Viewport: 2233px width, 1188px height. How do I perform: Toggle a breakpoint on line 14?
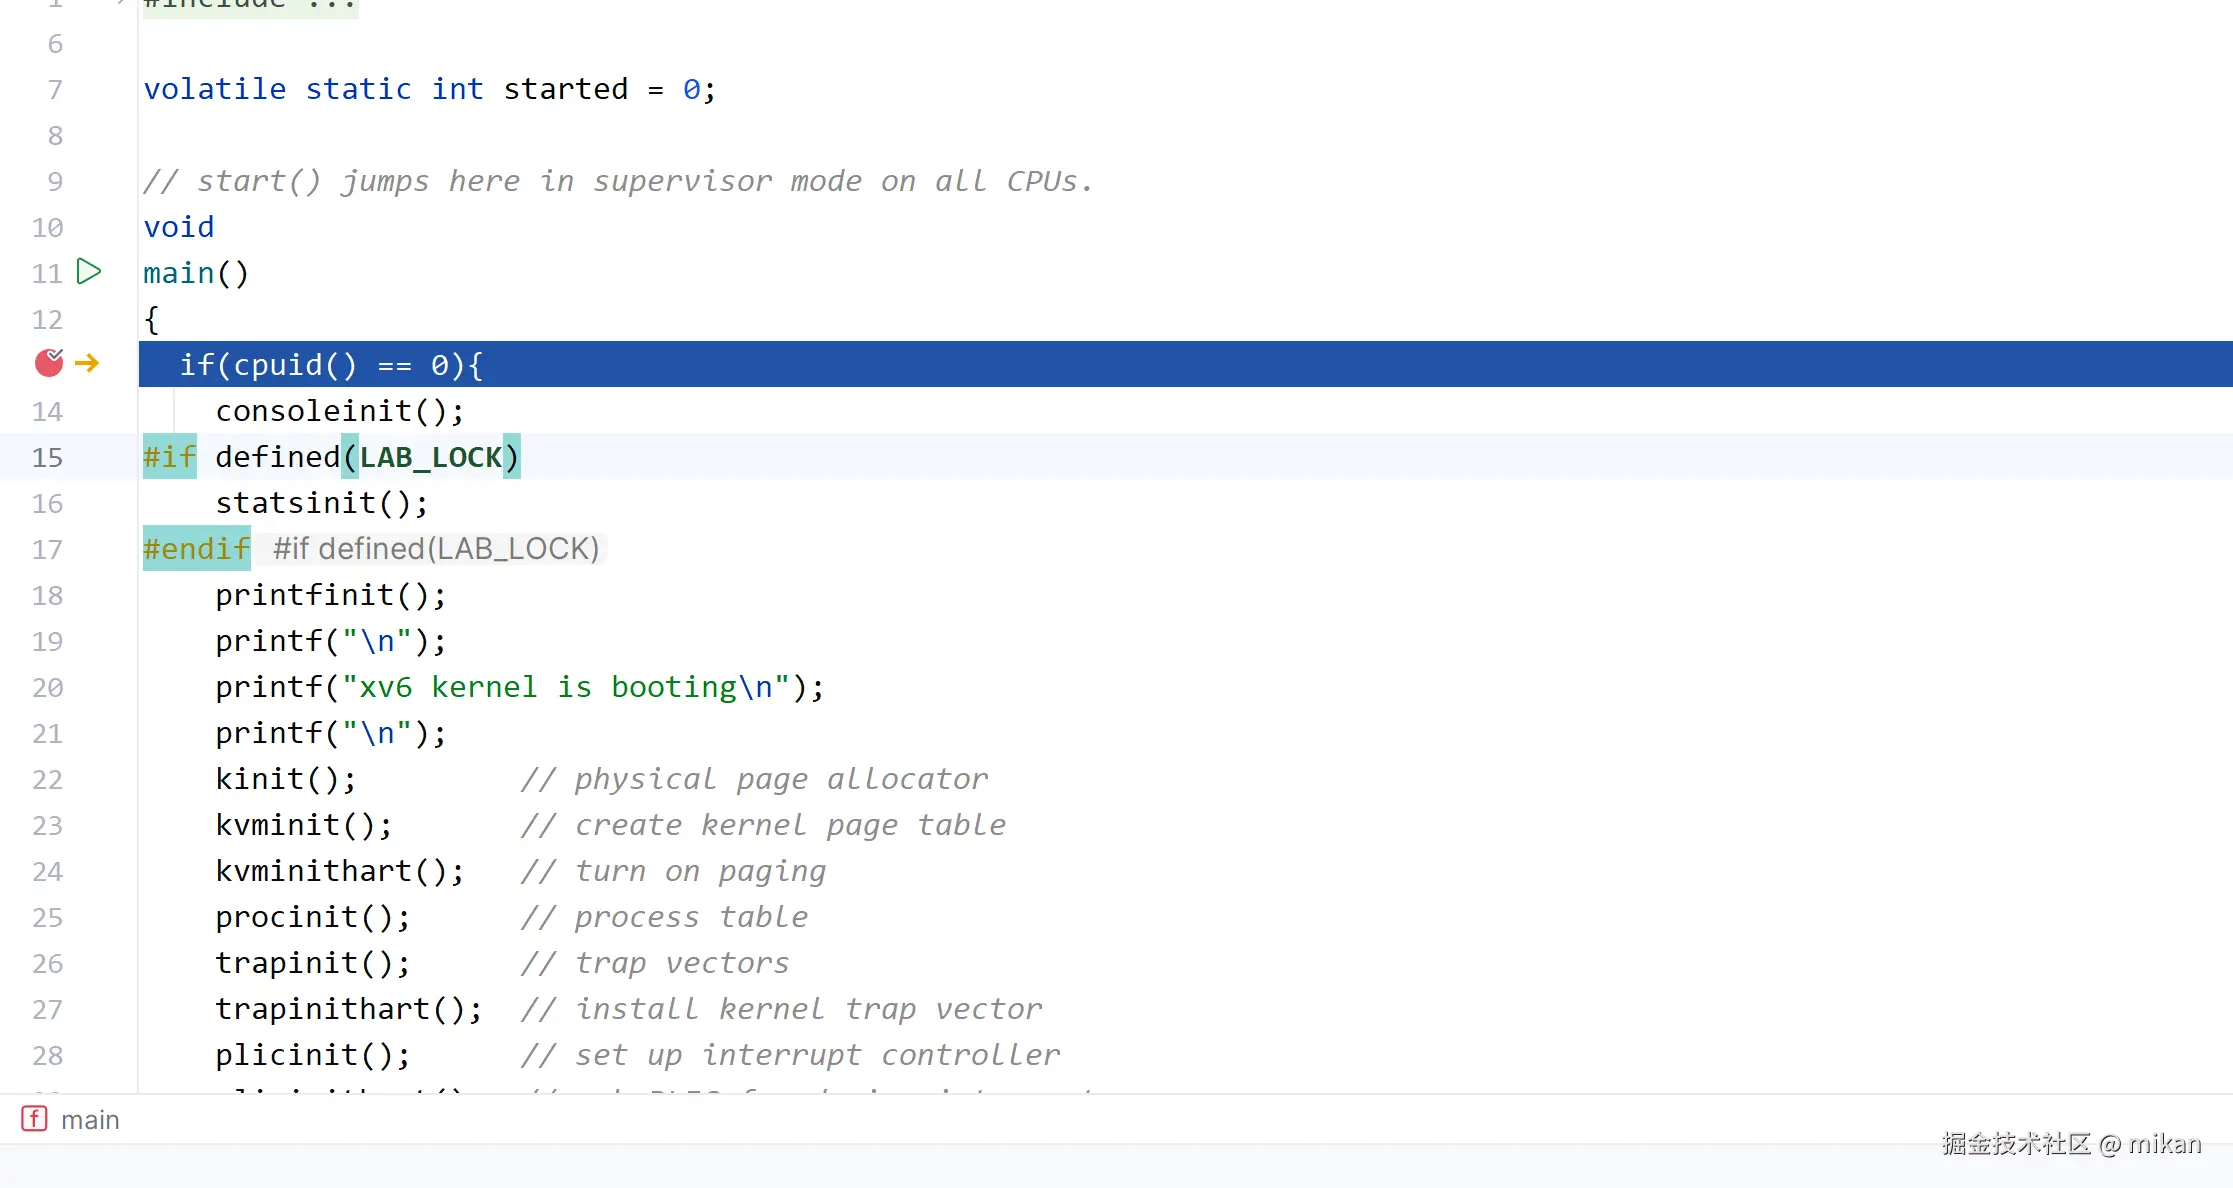[x=48, y=411]
